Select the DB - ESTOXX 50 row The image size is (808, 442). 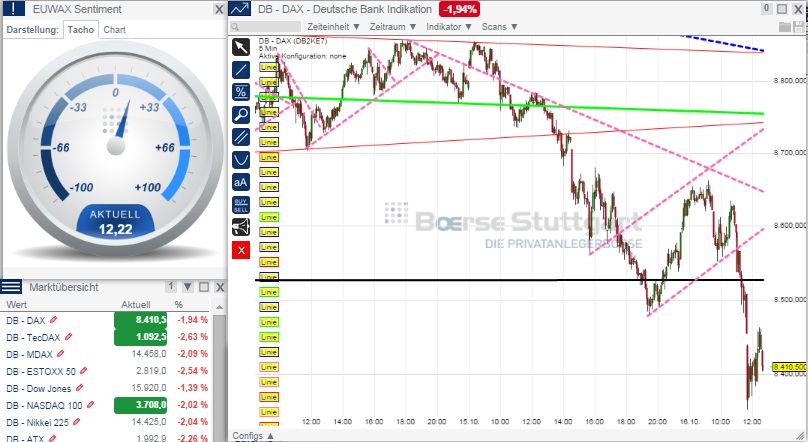pyautogui.click(x=107, y=371)
